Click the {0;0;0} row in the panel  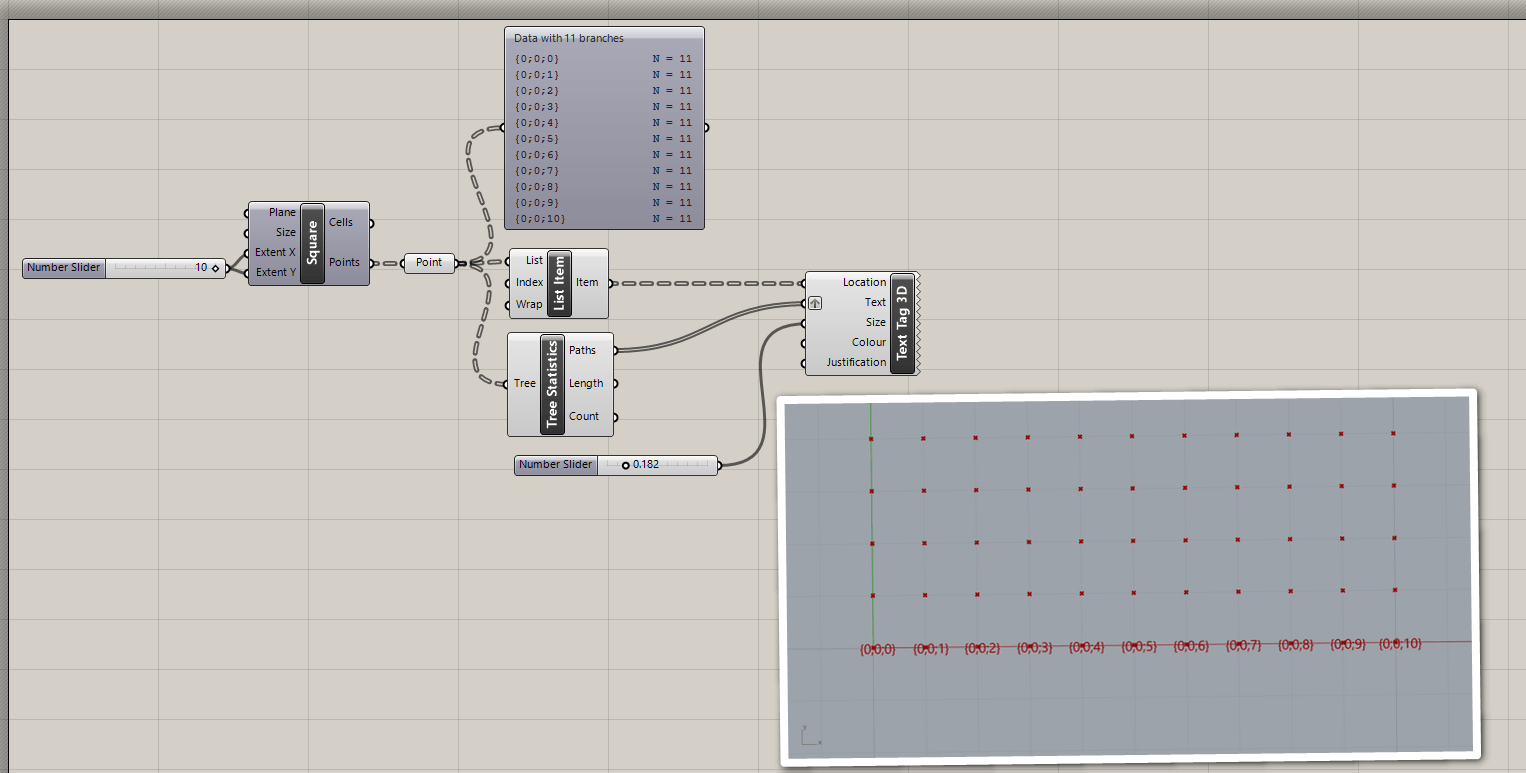pos(604,59)
